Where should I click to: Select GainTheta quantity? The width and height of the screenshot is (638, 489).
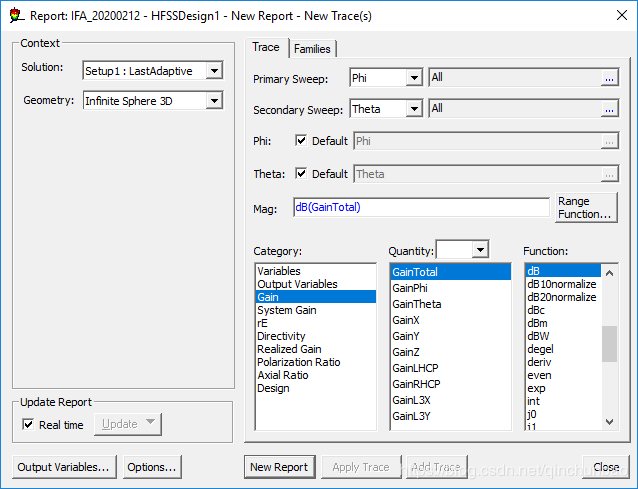tap(451, 304)
